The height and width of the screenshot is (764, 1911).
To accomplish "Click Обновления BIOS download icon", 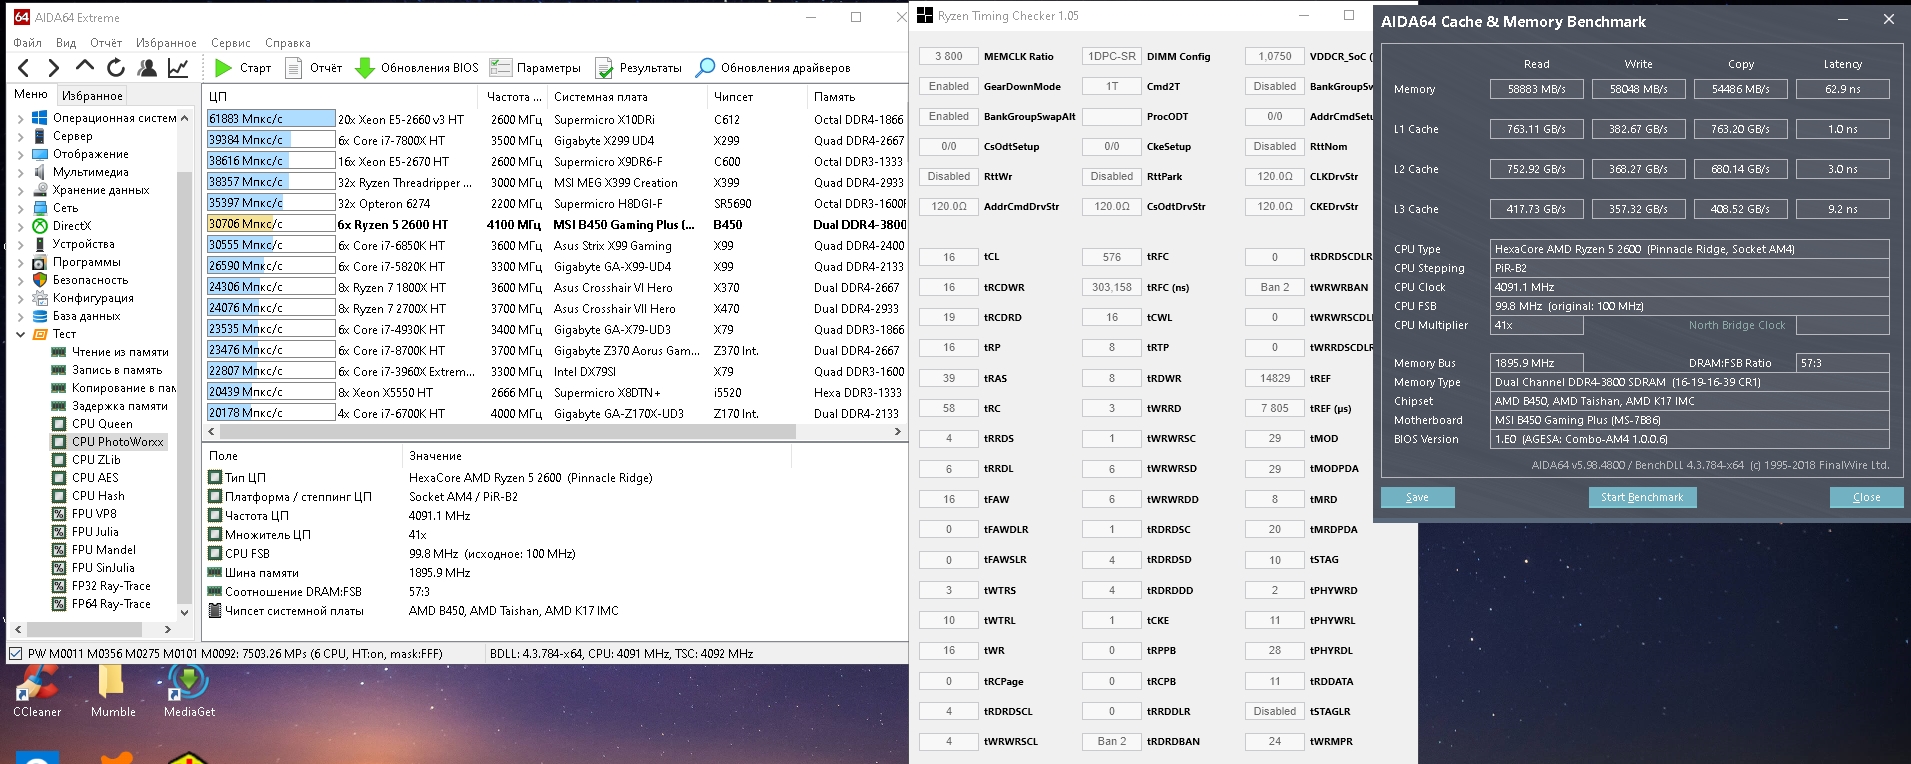I will (x=365, y=68).
